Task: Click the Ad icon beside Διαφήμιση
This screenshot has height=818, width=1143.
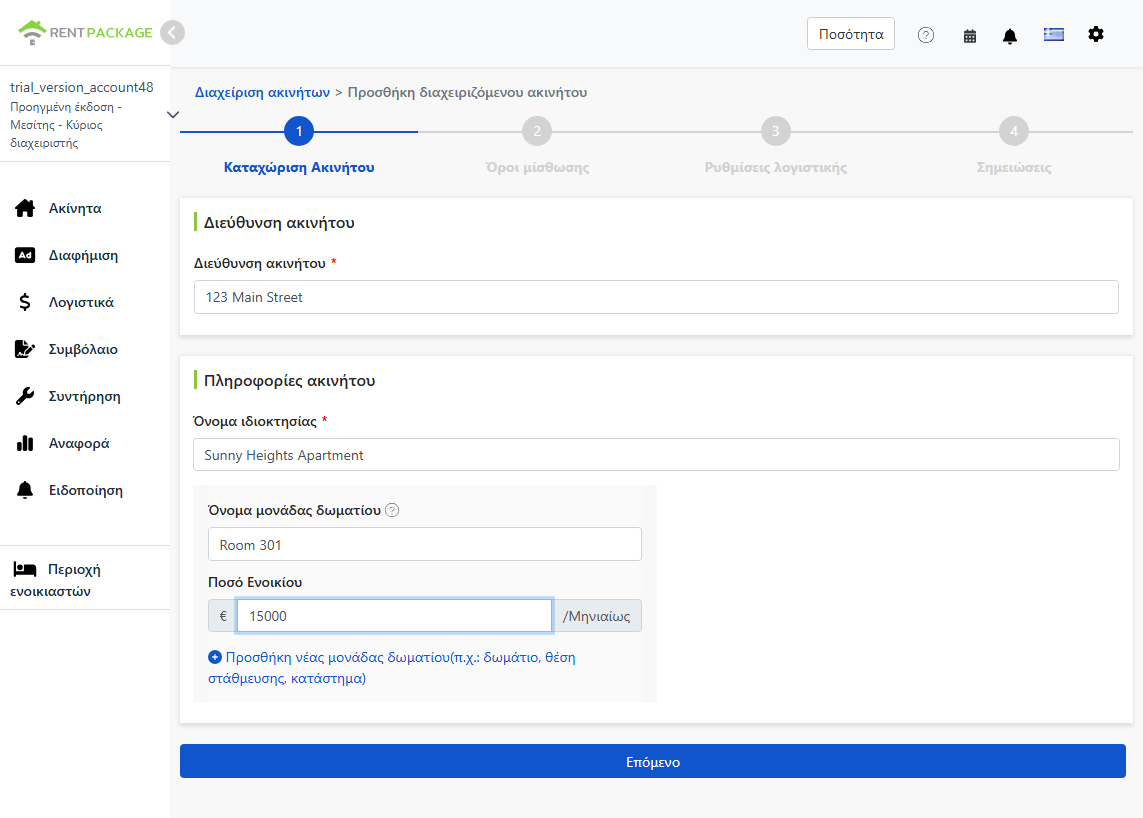Action: 25,255
